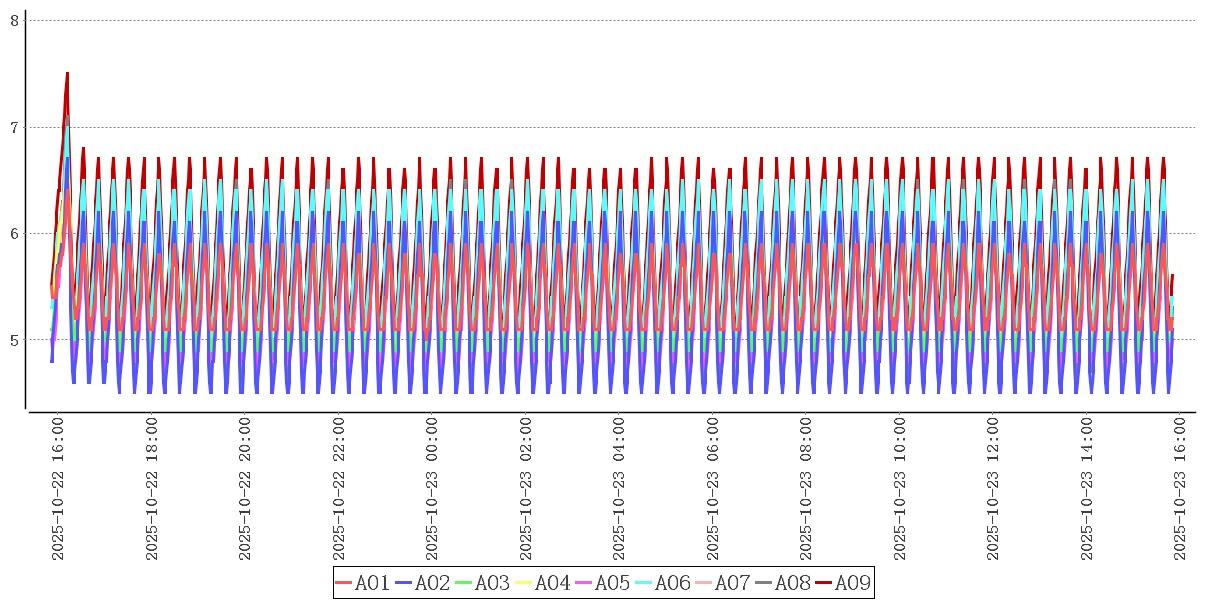Screen dimensions: 1207x600
Task: Click the tallest dark red peak
Action: click(x=67, y=74)
